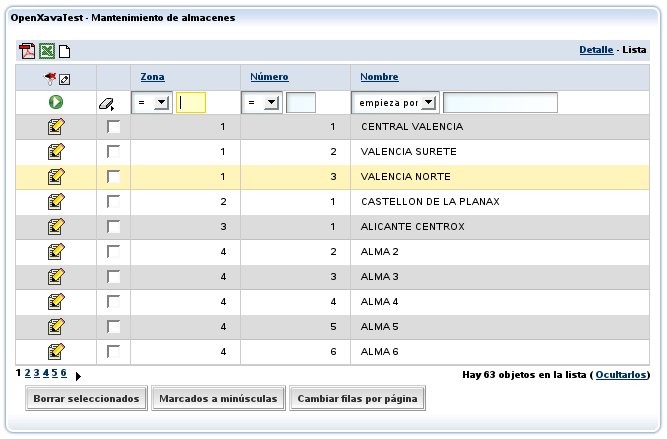Open the Zona comparison operator dropdown
Viewport: 667px width, 439px height.
[153, 102]
